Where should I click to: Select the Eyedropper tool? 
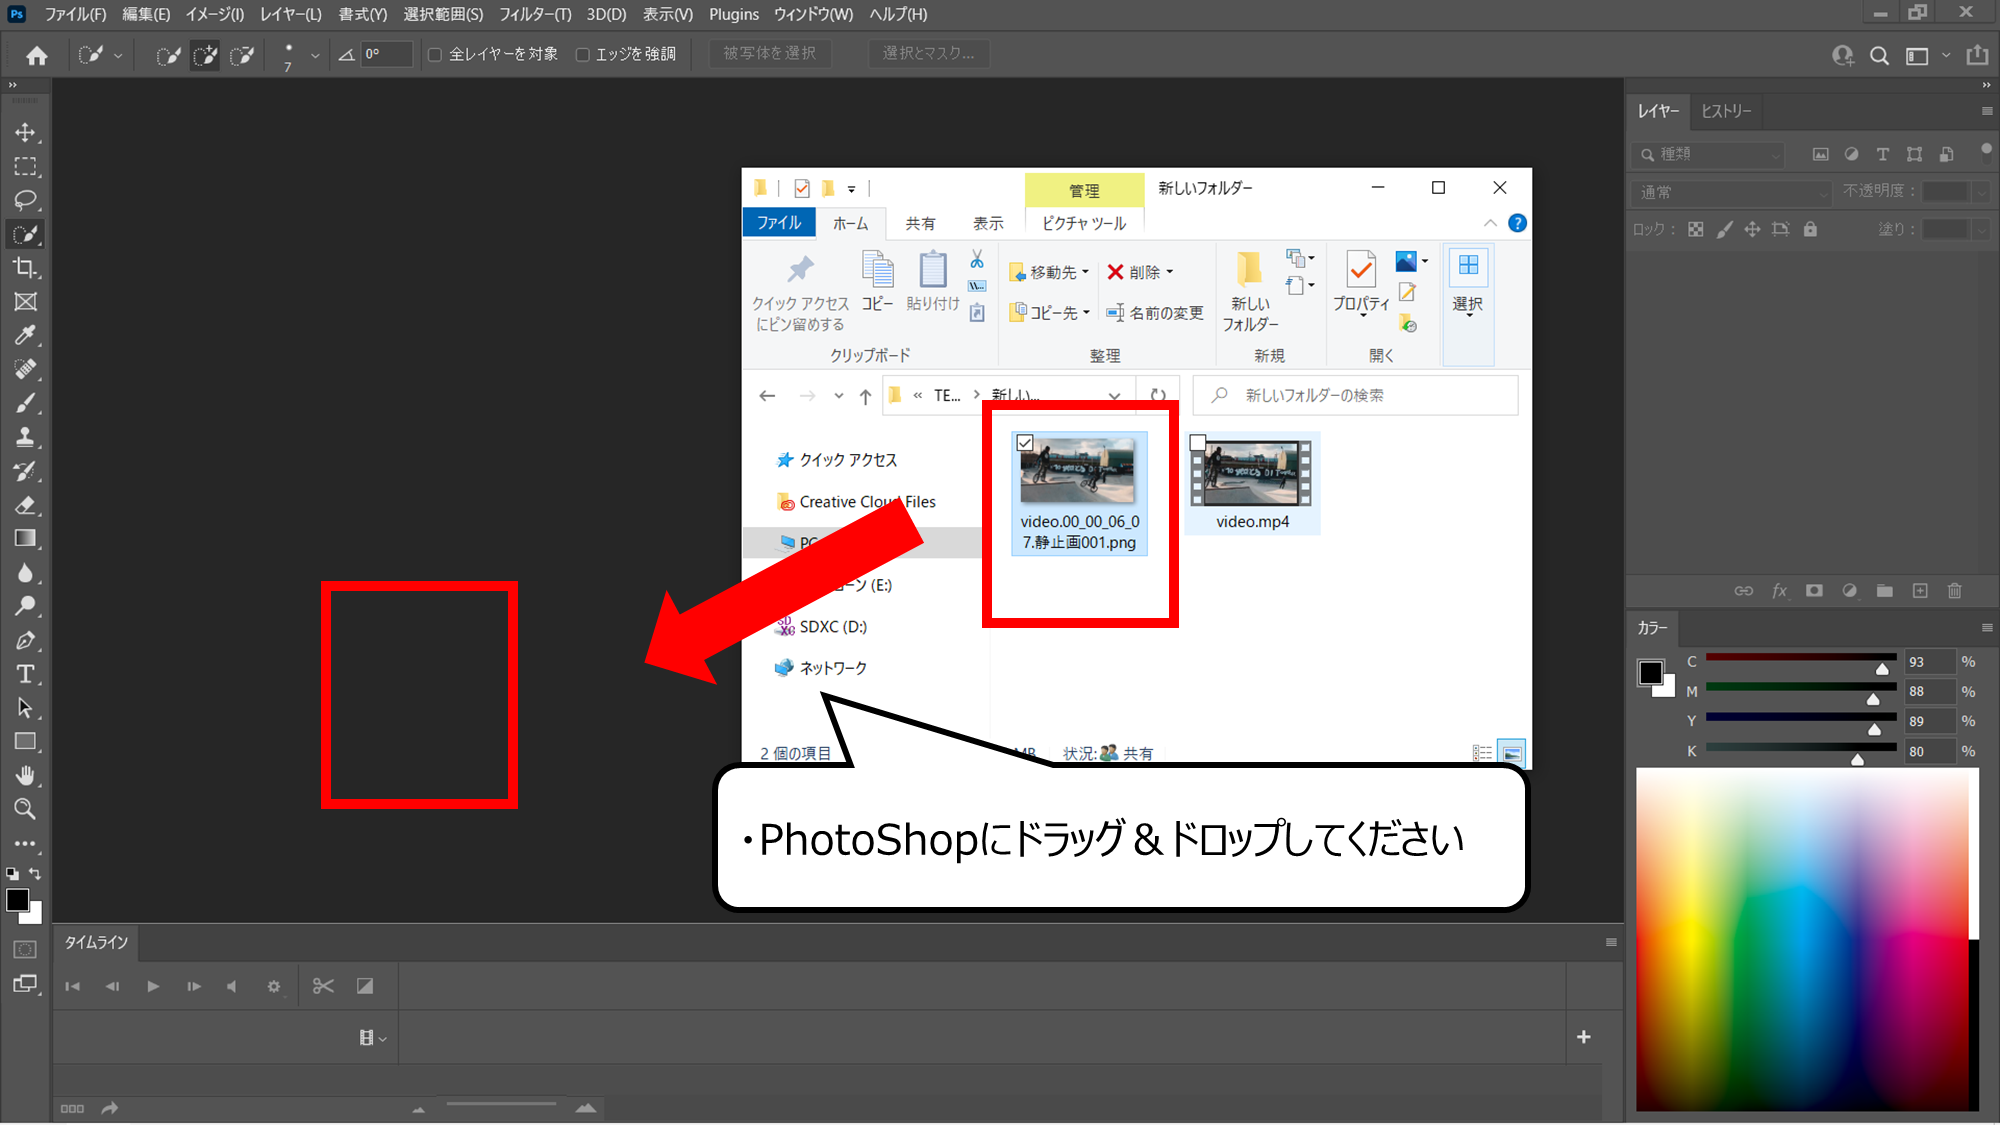tap(26, 335)
